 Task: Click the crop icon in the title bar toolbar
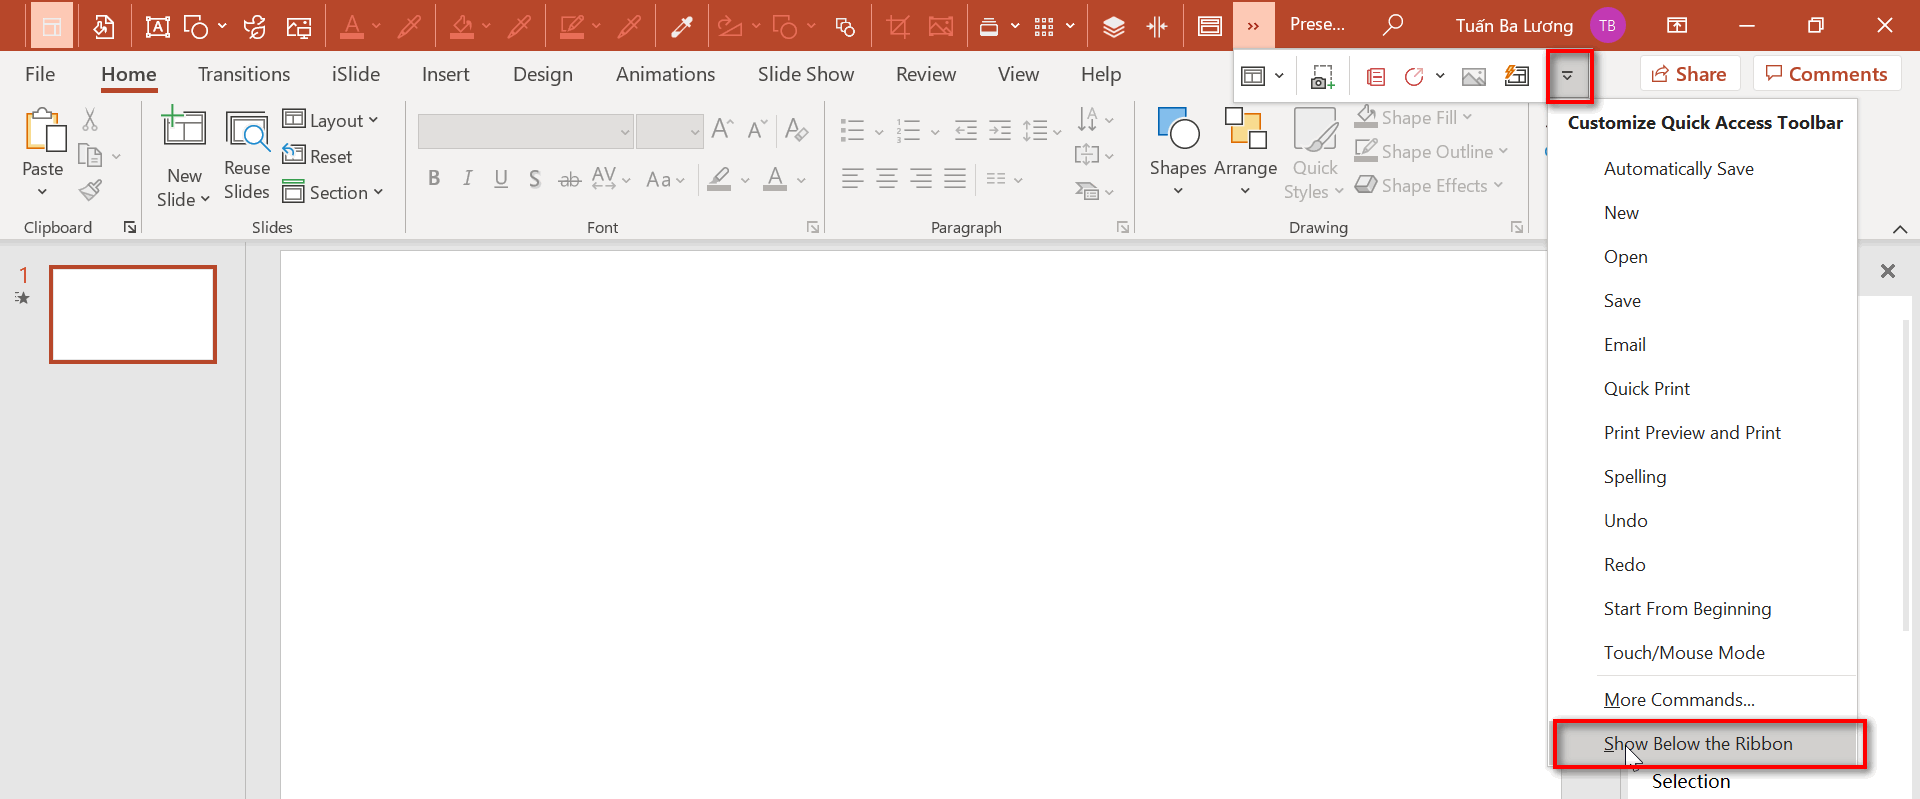click(898, 26)
